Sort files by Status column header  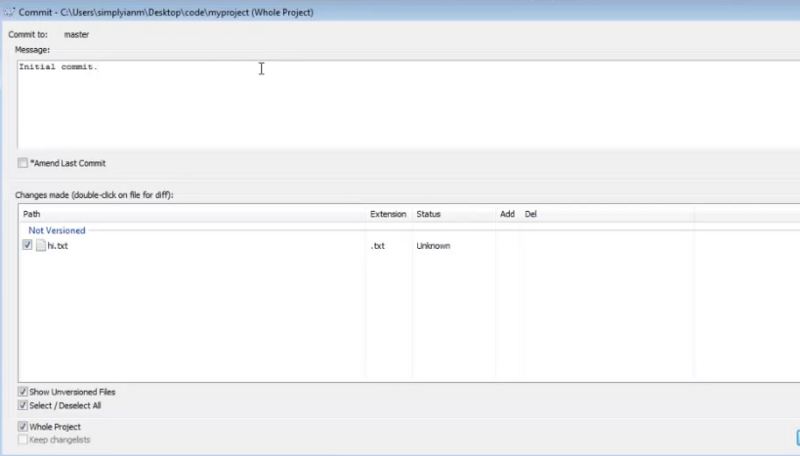[454, 214]
